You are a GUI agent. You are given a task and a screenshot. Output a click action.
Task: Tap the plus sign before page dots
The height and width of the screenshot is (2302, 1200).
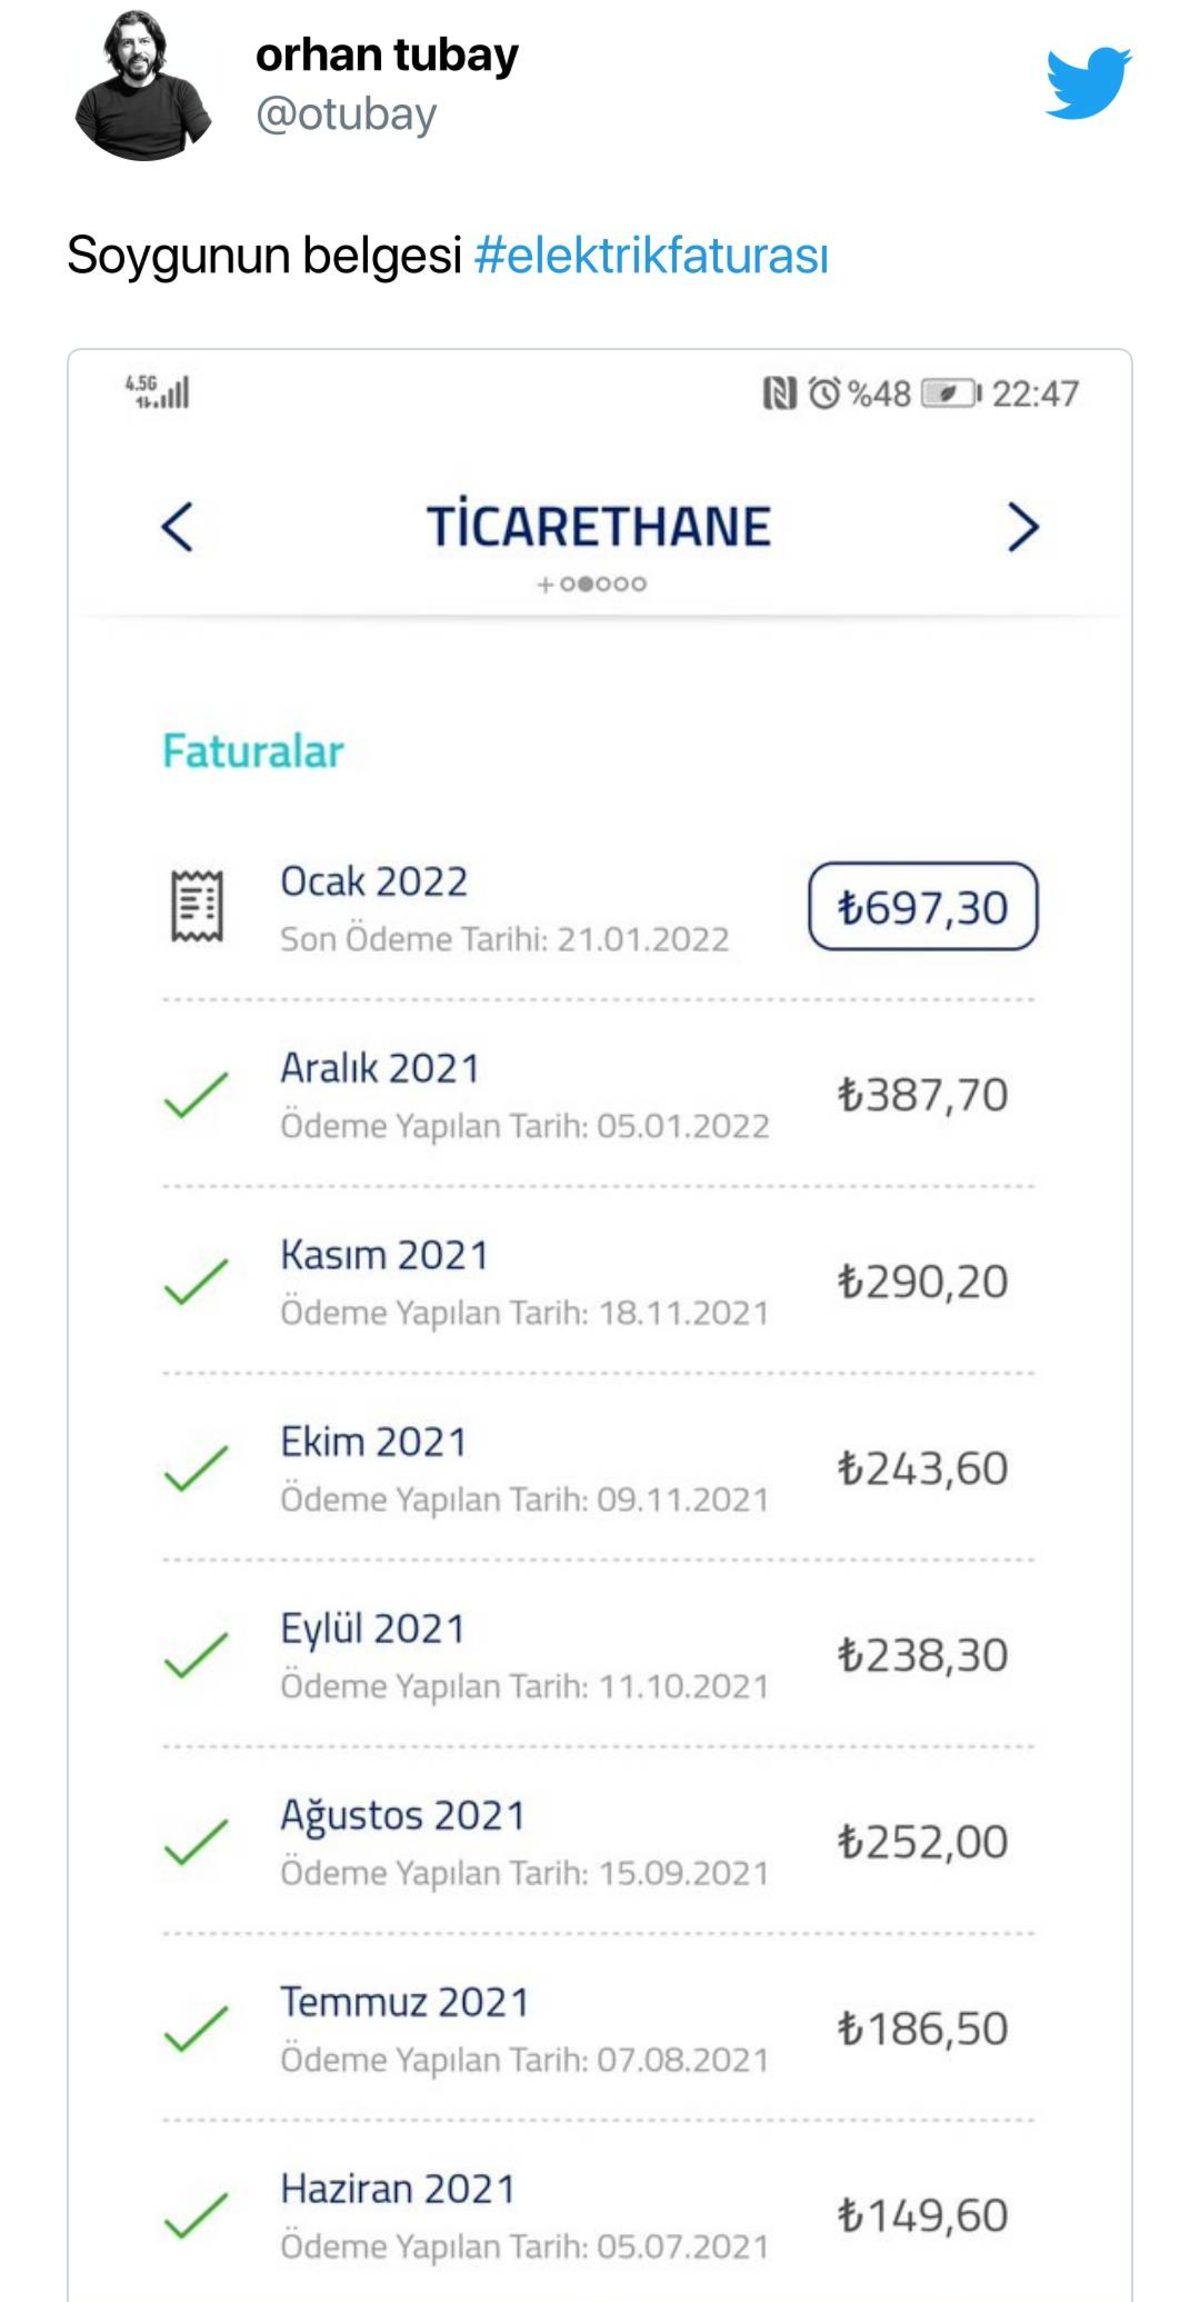(545, 584)
